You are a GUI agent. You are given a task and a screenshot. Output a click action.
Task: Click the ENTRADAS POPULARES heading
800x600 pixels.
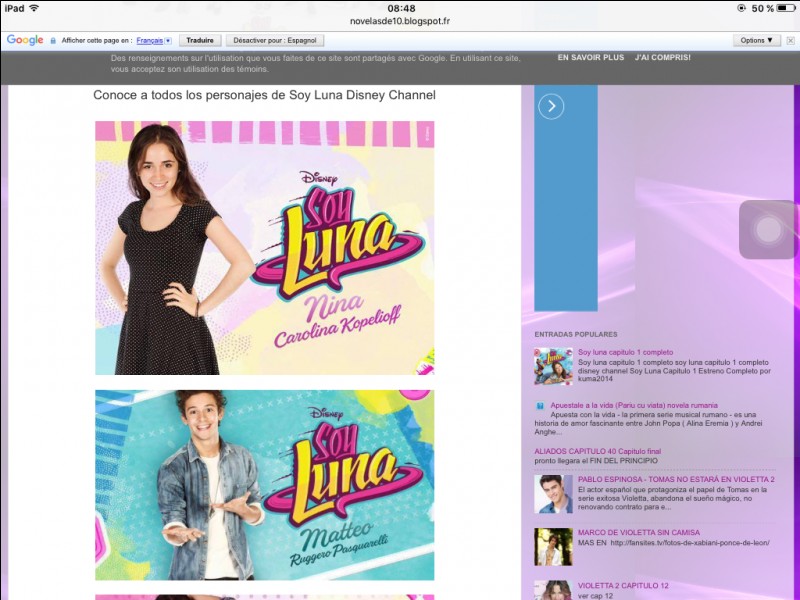[x=576, y=334]
